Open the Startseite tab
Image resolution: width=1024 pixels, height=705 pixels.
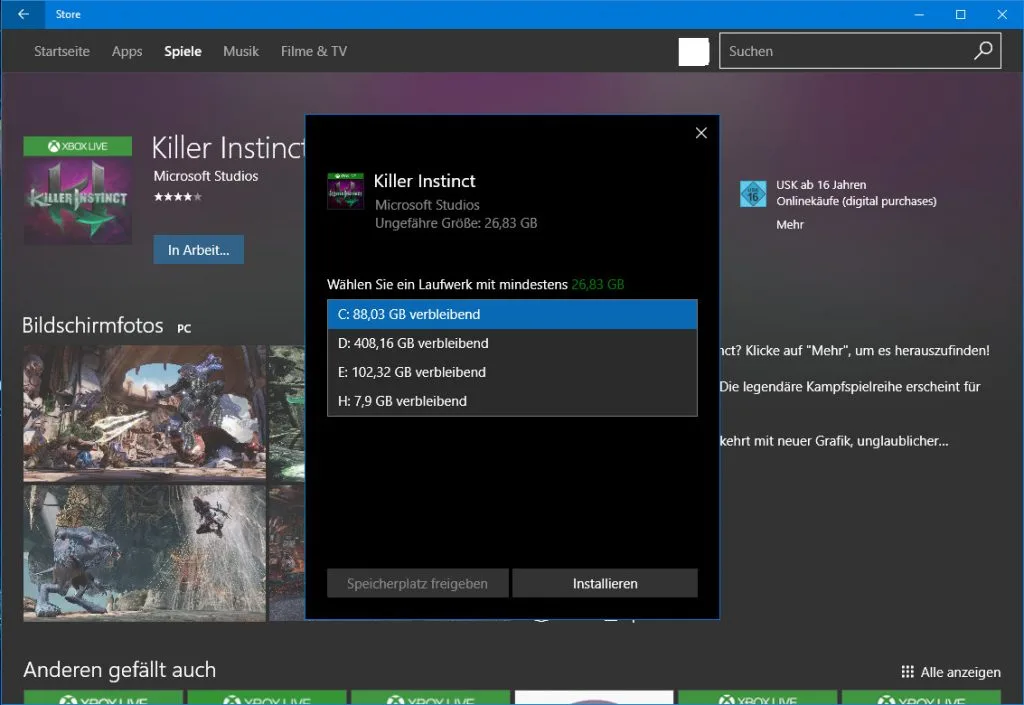(61, 51)
